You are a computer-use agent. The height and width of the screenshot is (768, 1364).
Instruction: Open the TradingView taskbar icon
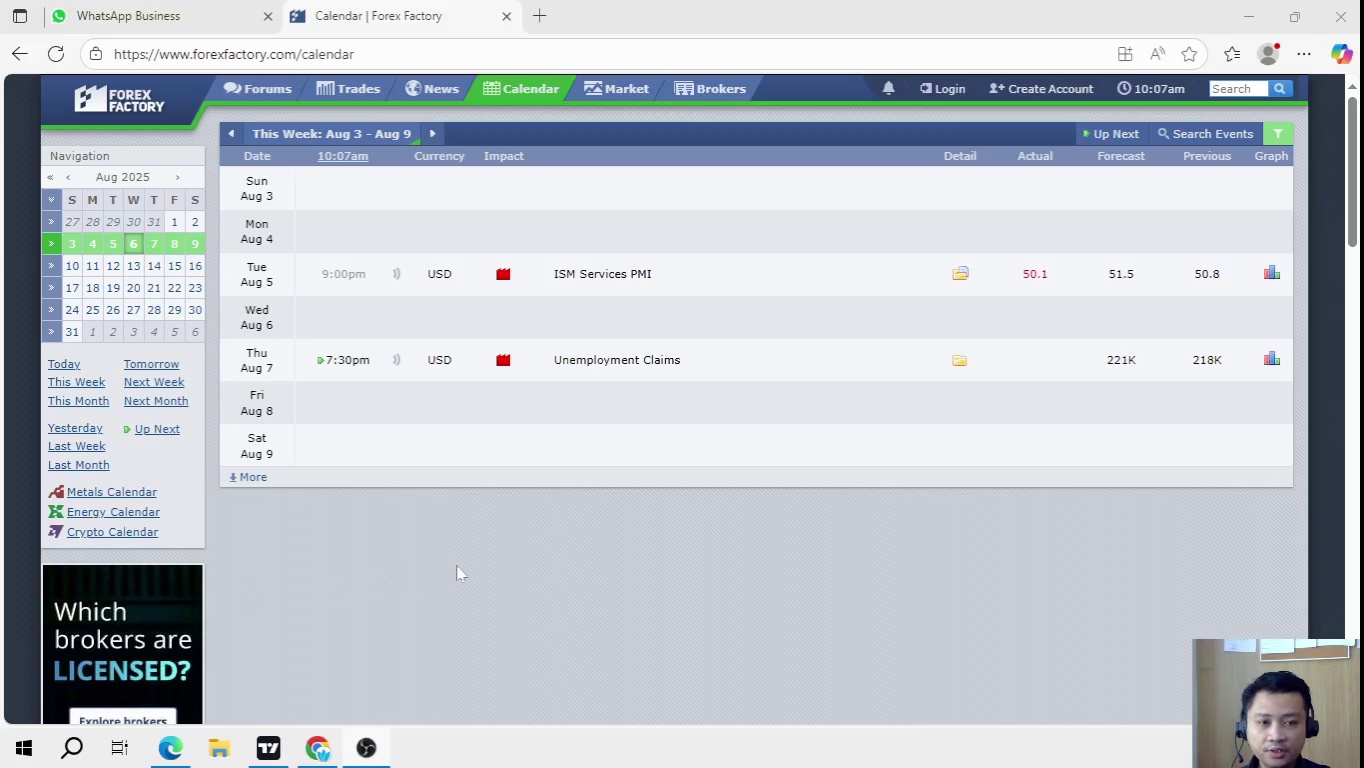(268, 748)
